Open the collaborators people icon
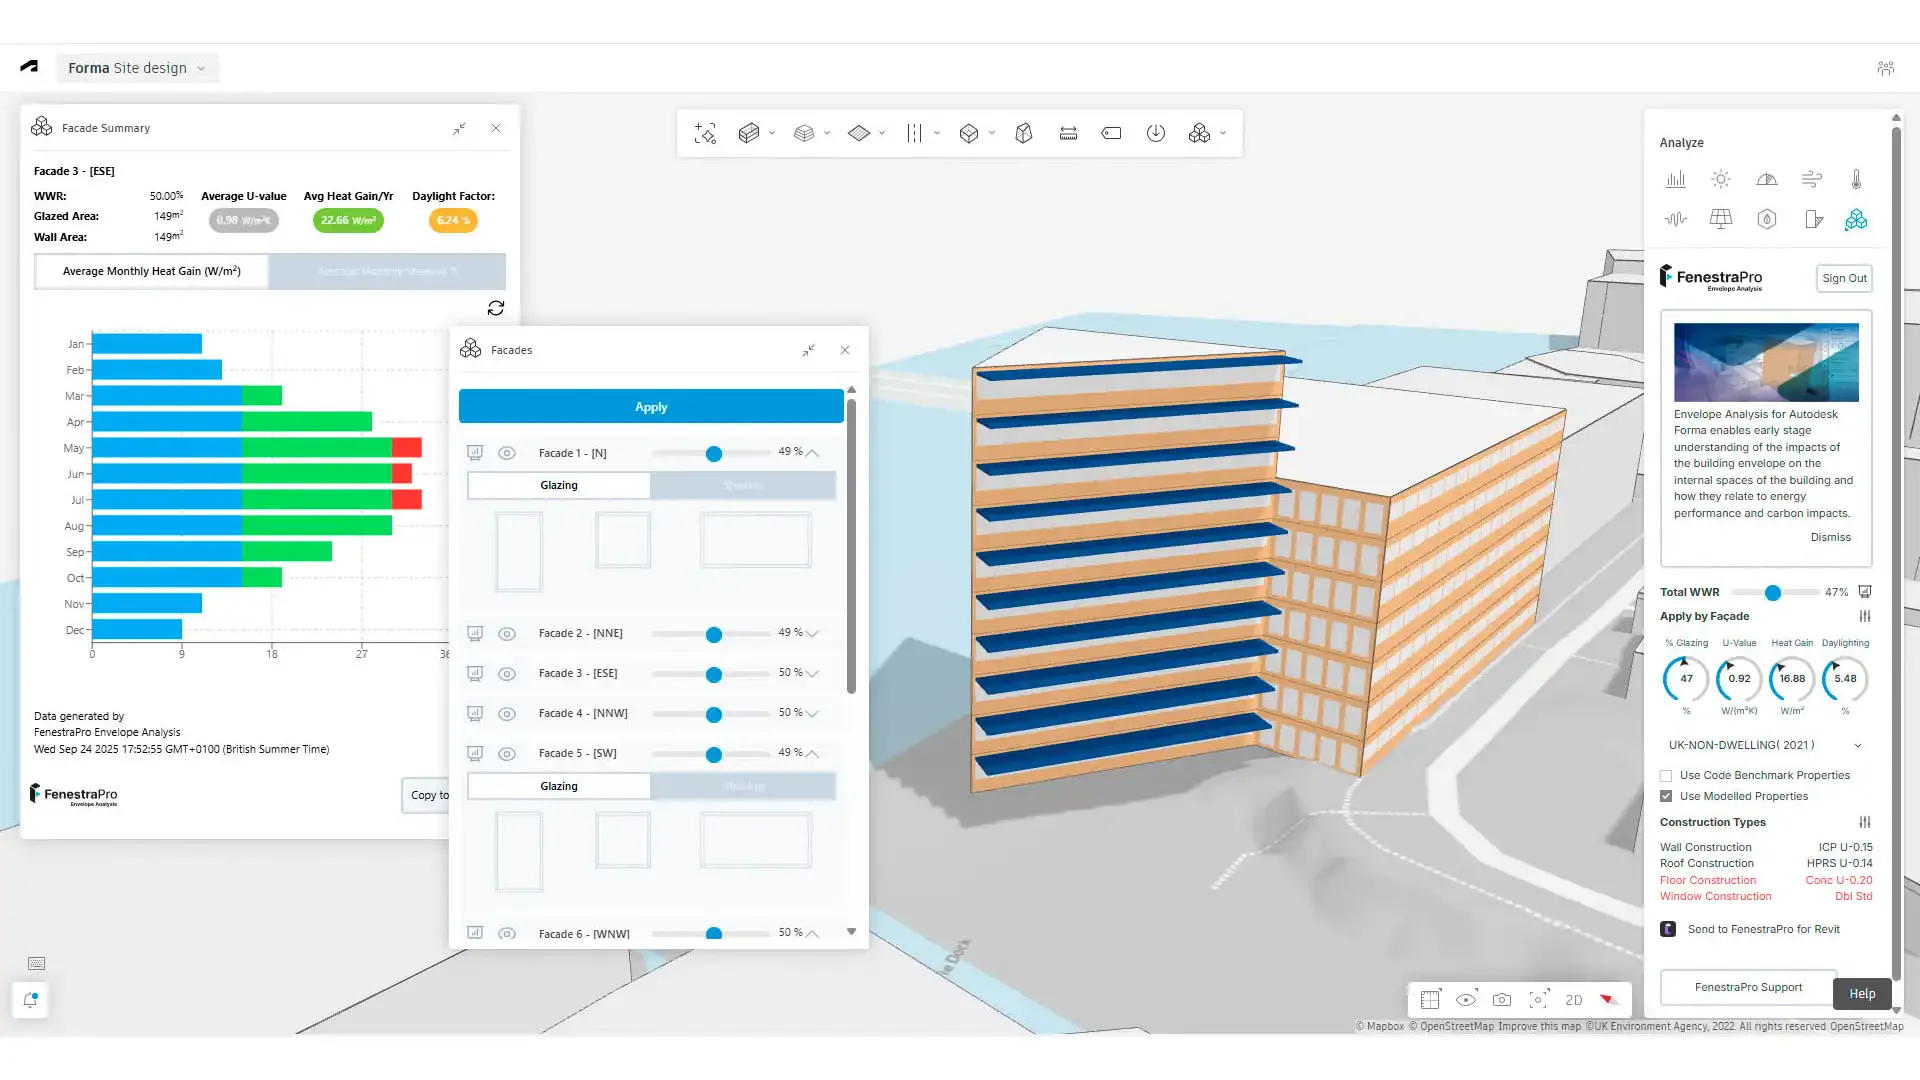Image resolution: width=1920 pixels, height=1080 pixels. click(x=1885, y=68)
